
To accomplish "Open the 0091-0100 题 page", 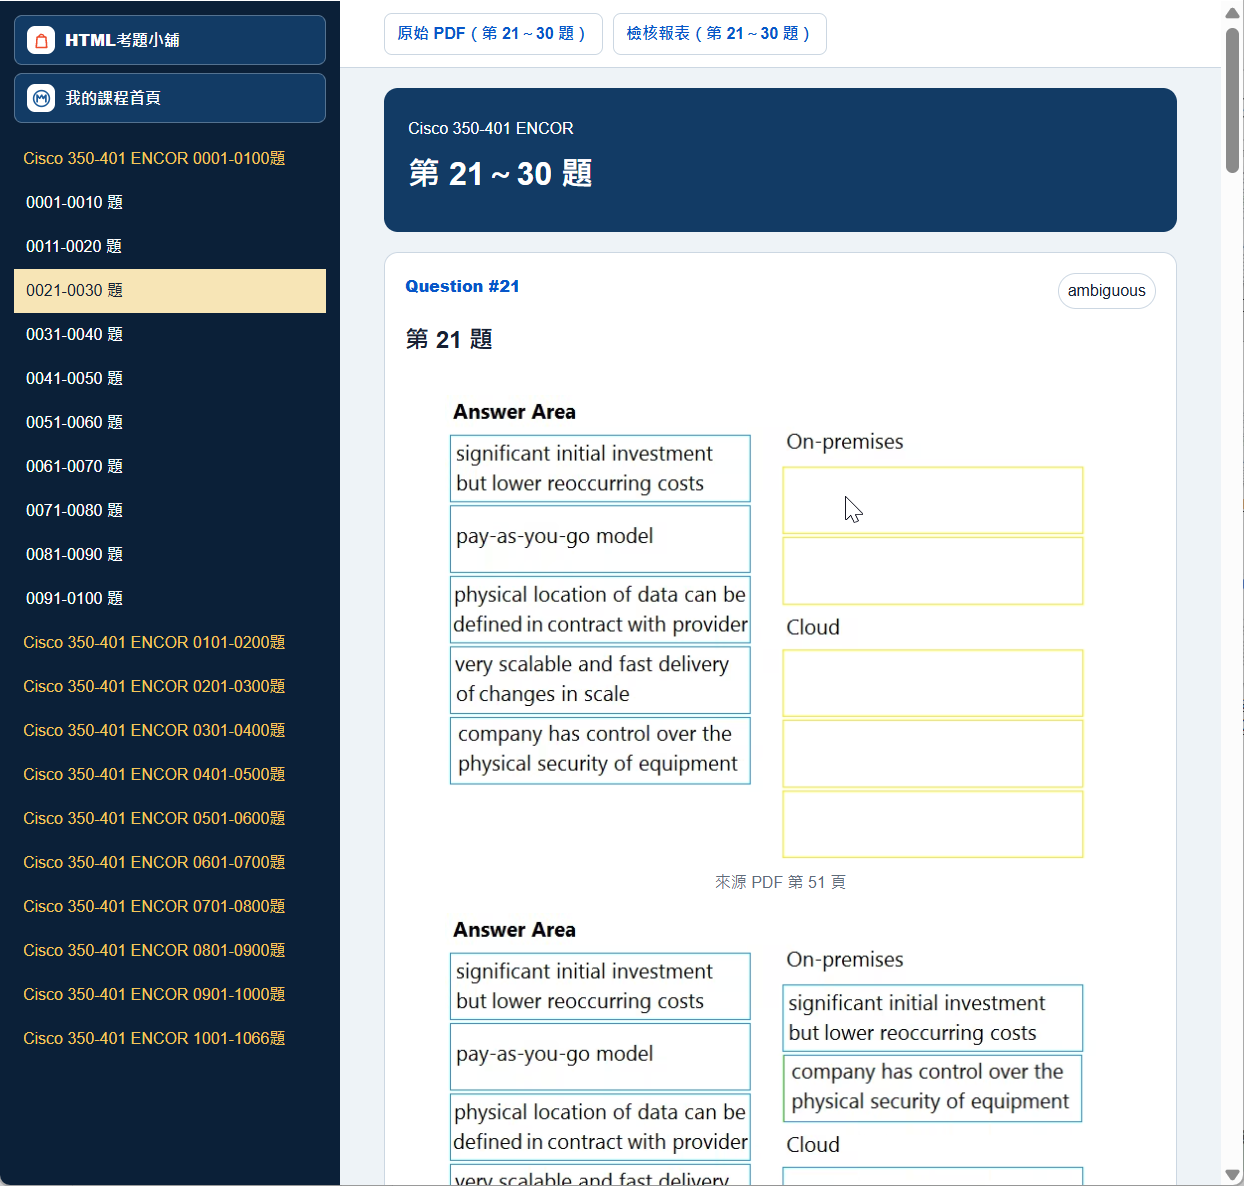I will coord(170,598).
